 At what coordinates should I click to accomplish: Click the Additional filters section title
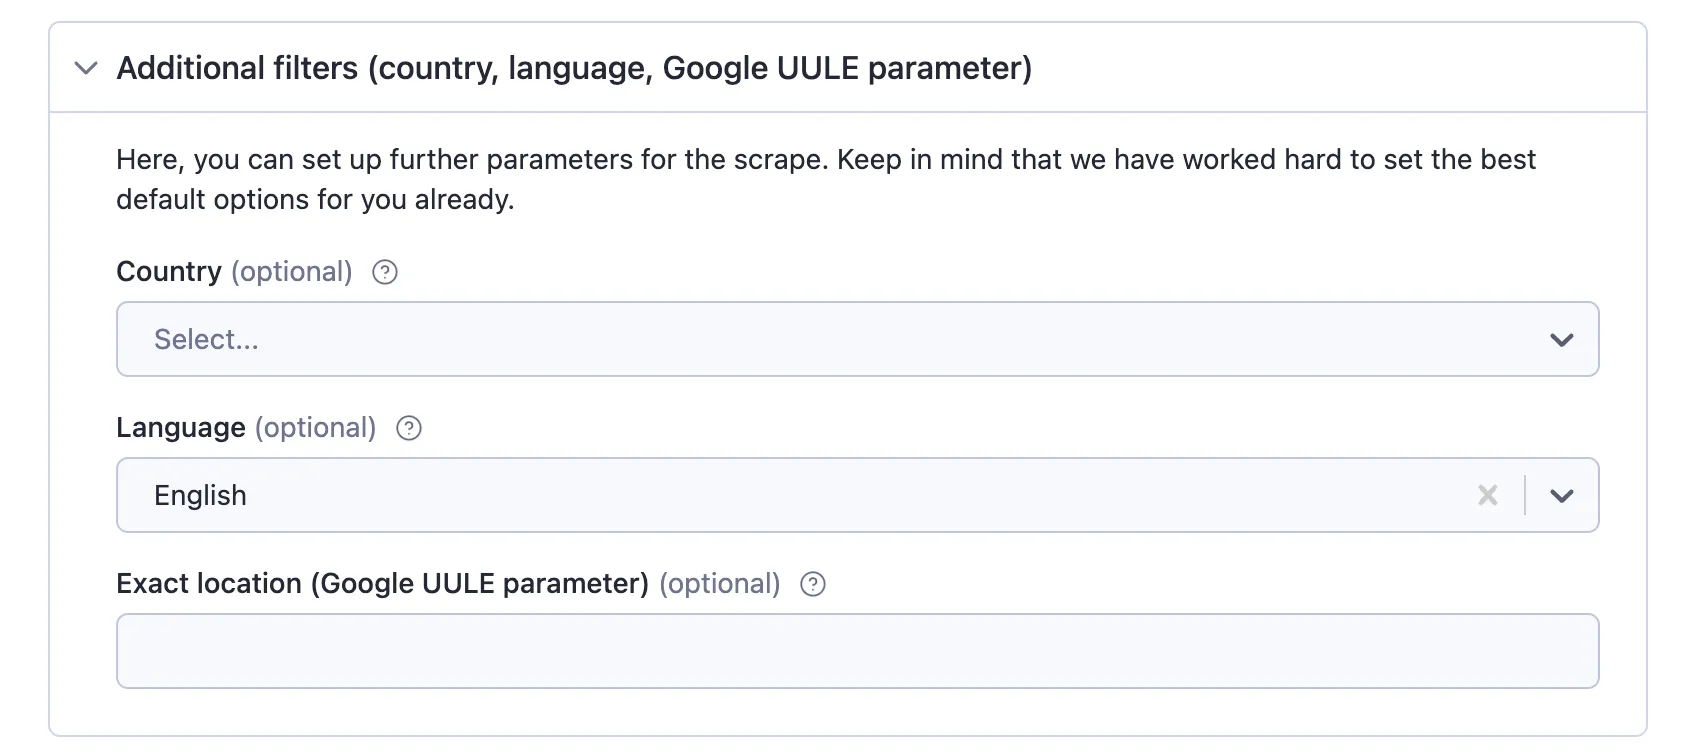(574, 68)
